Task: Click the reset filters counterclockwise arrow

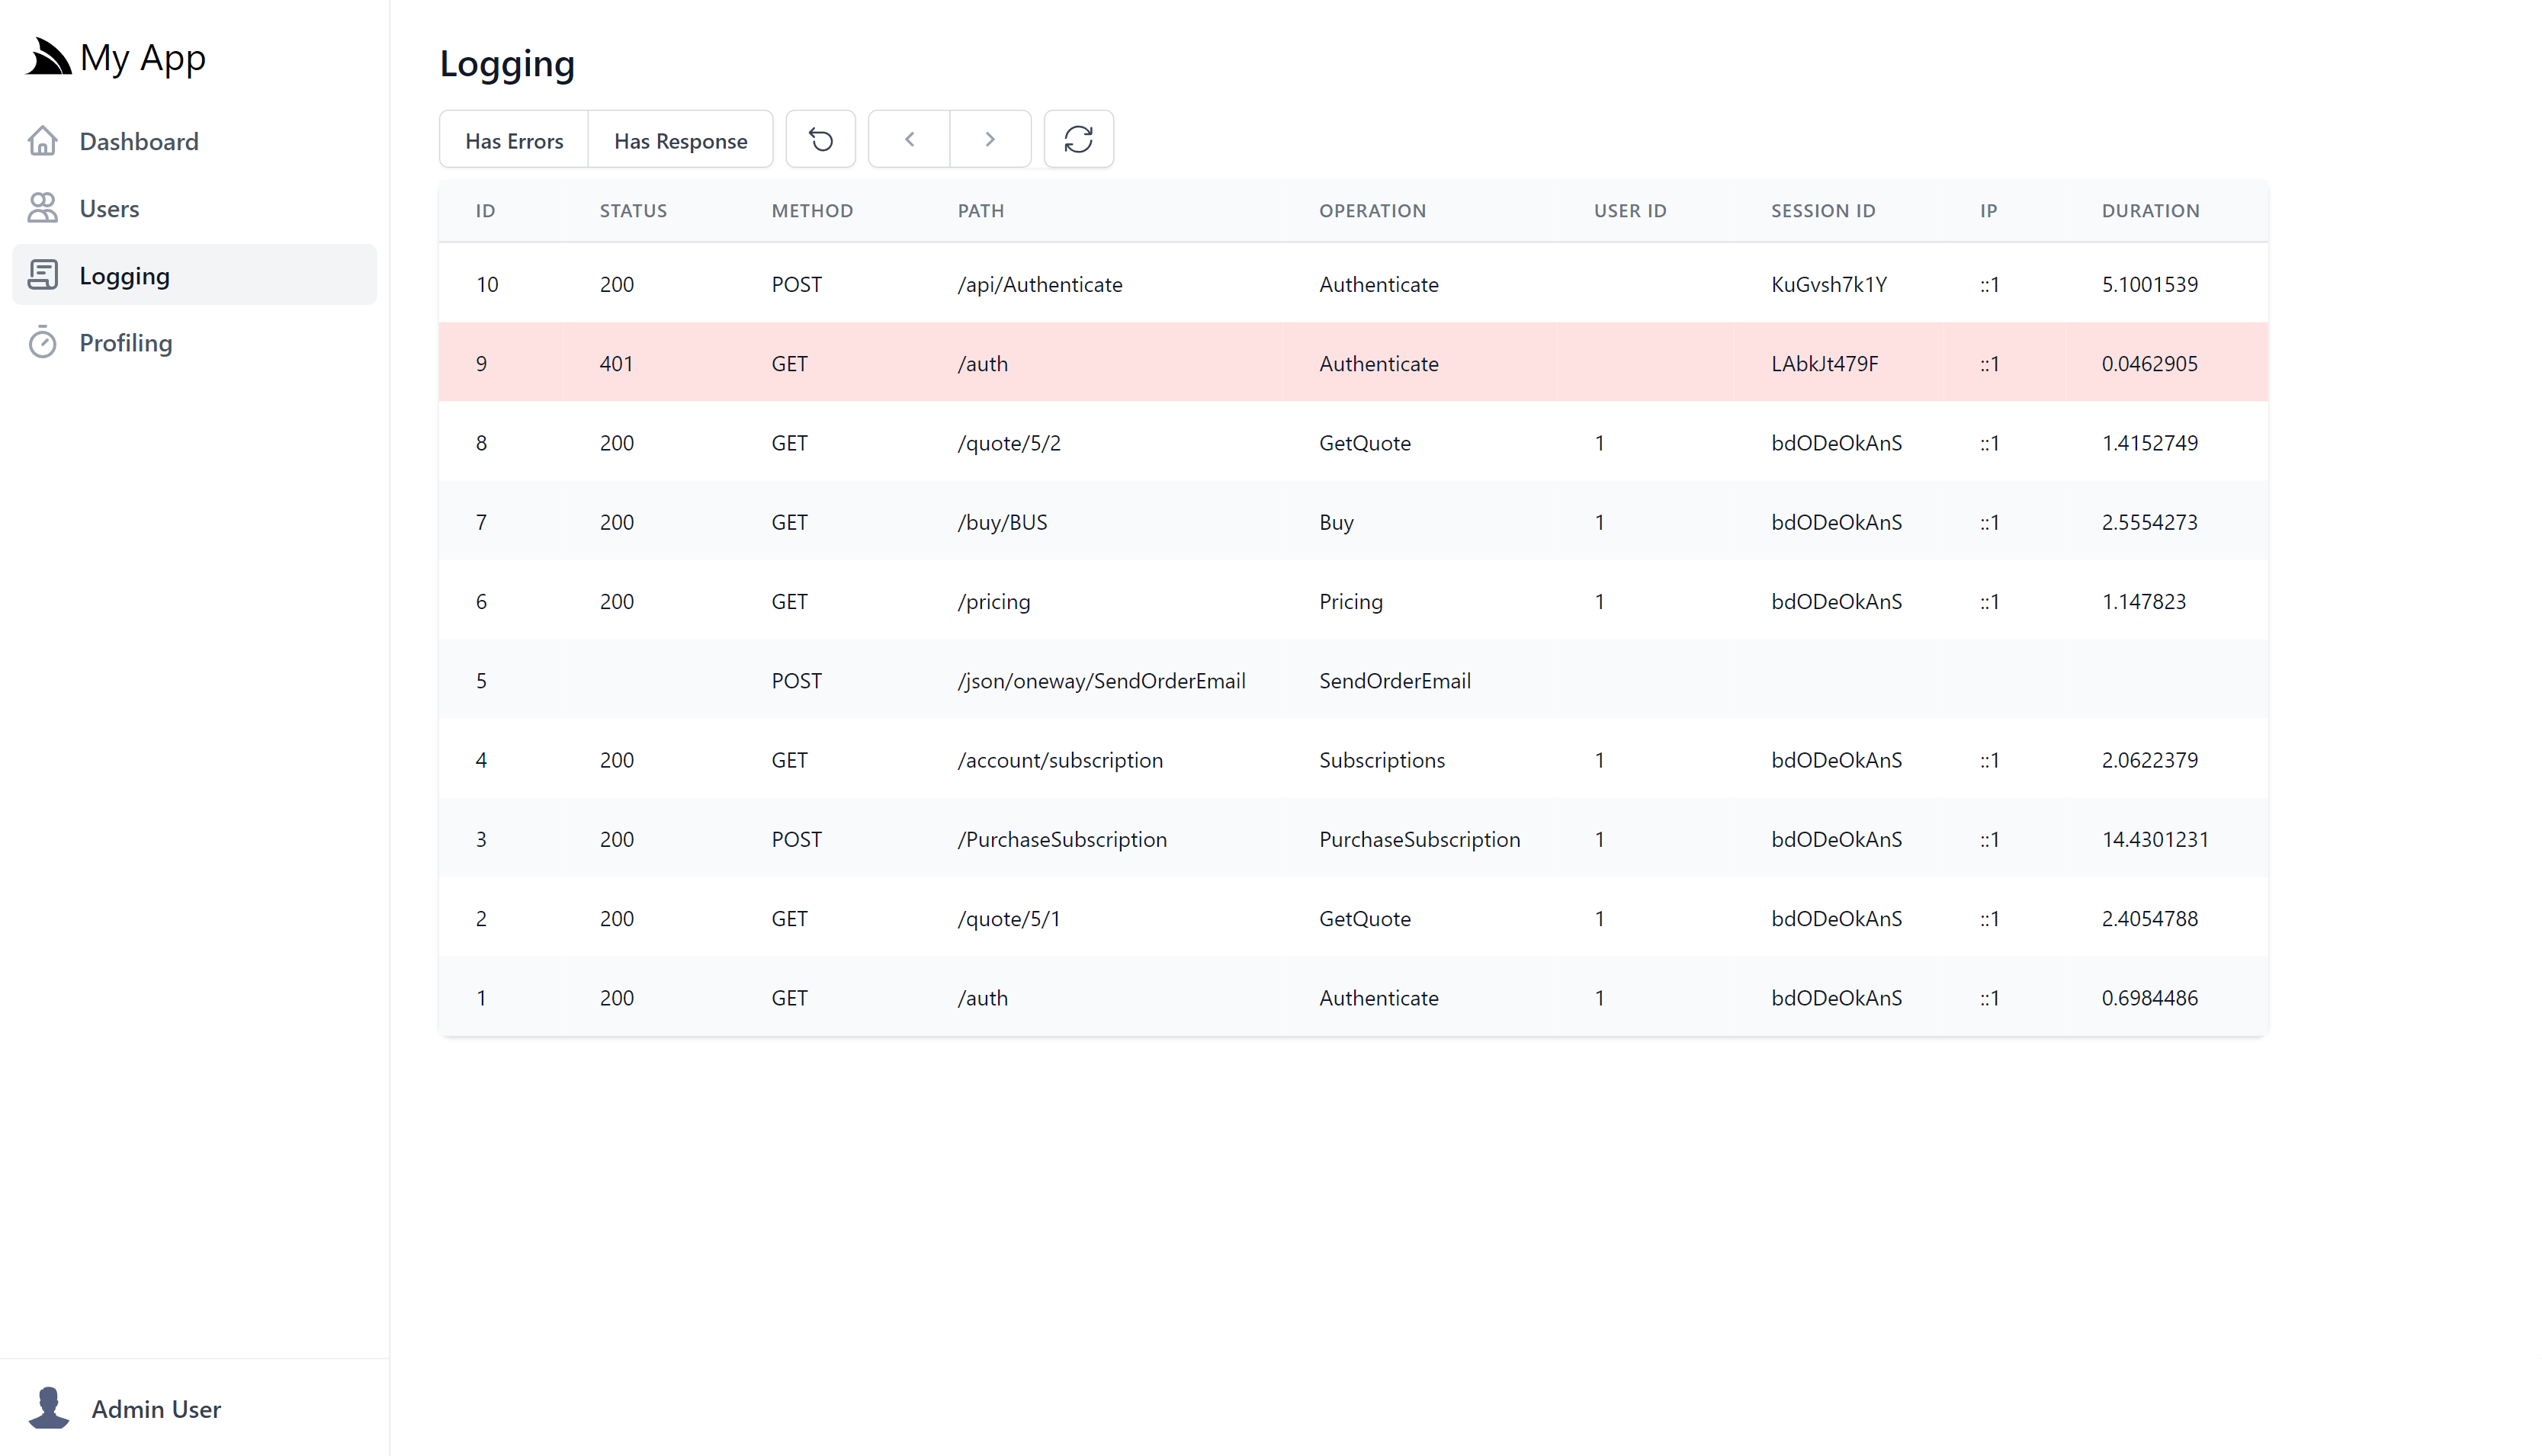Action: click(820, 139)
